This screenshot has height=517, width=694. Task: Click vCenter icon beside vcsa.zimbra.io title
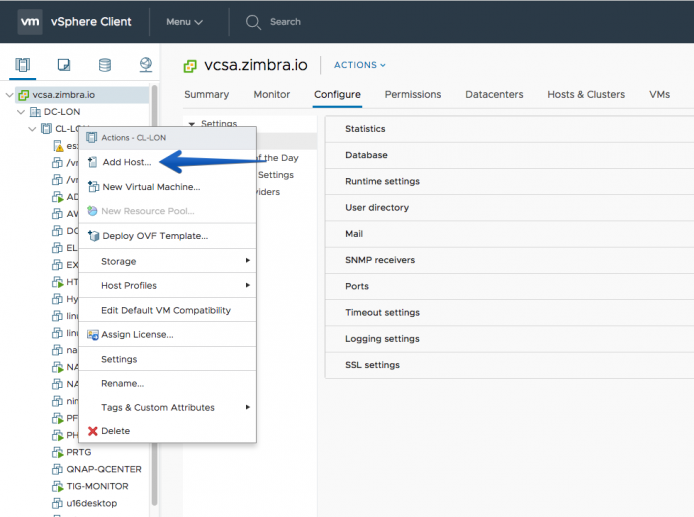coord(190,66)
